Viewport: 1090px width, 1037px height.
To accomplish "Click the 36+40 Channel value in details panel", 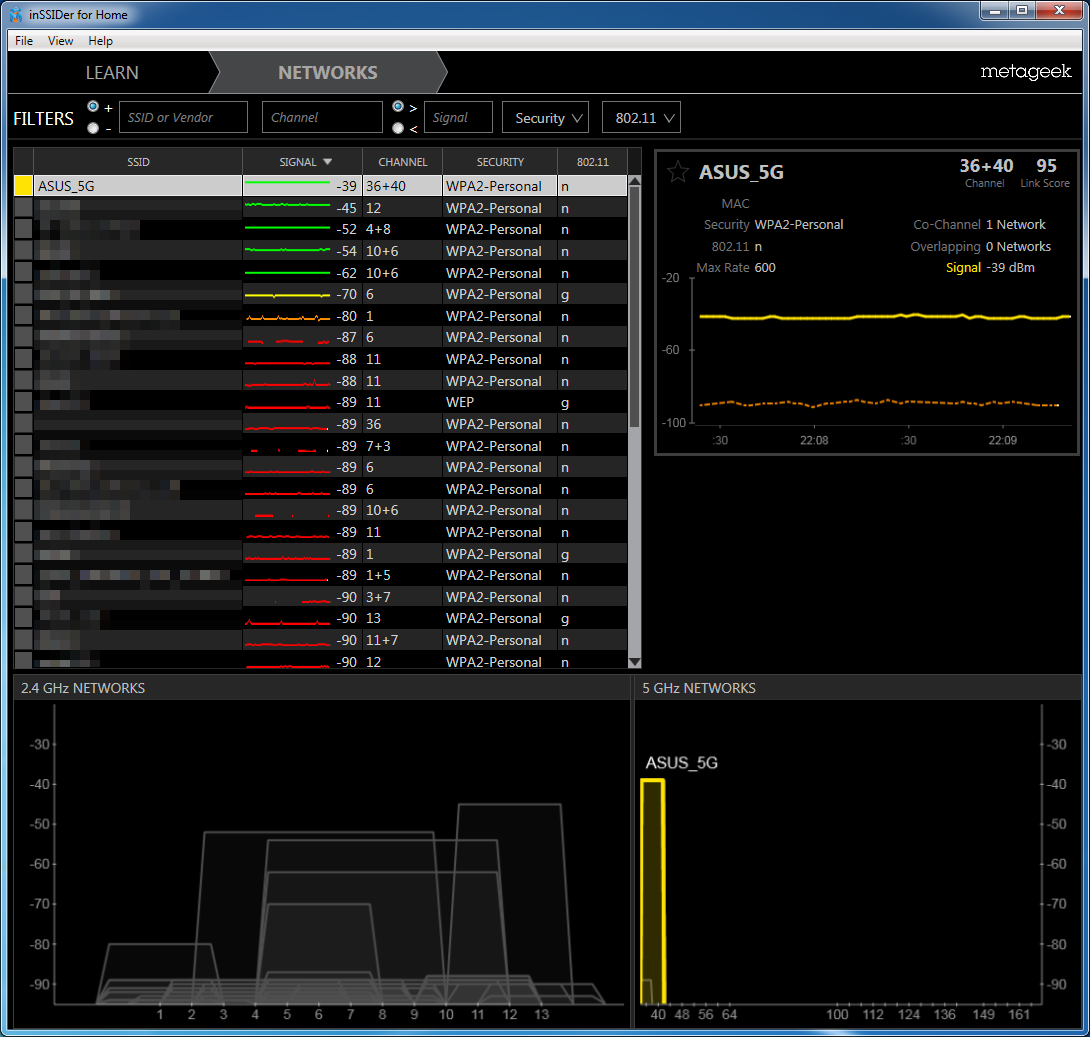I will click(986, 165).
